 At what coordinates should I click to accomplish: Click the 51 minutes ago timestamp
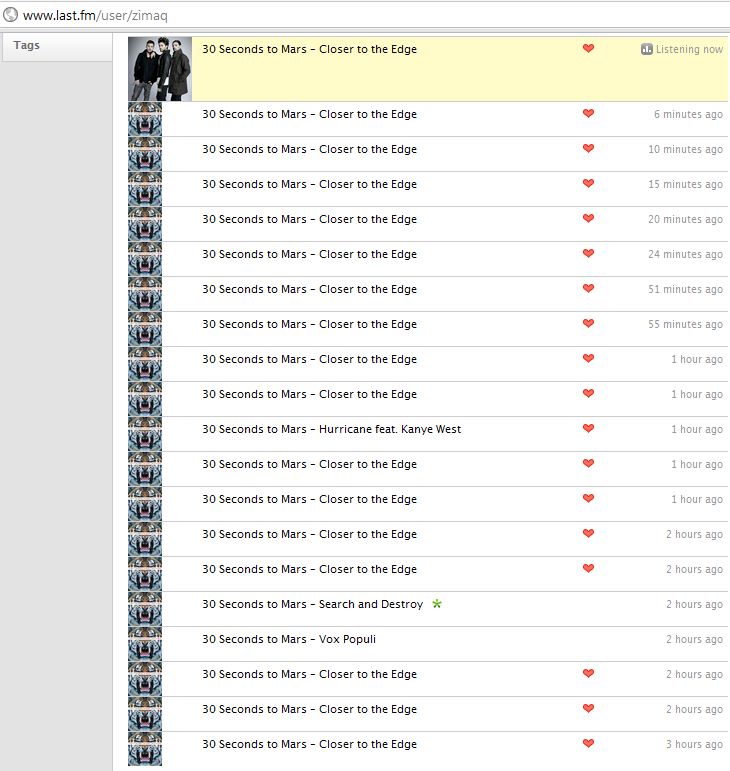pyautogui.click(x=685, y=289)
